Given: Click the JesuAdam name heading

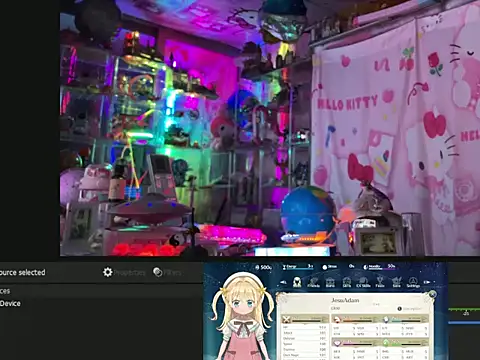Looking at the screenshot, I should point(345,300).
